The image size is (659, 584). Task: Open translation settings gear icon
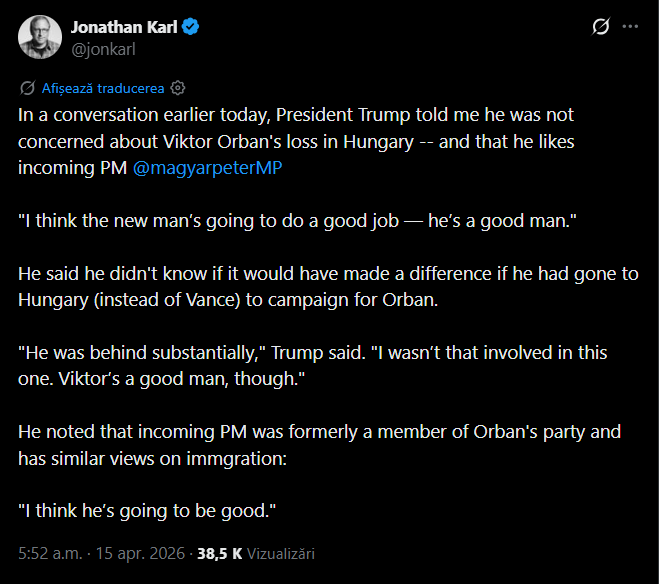[x=178, y=88]
